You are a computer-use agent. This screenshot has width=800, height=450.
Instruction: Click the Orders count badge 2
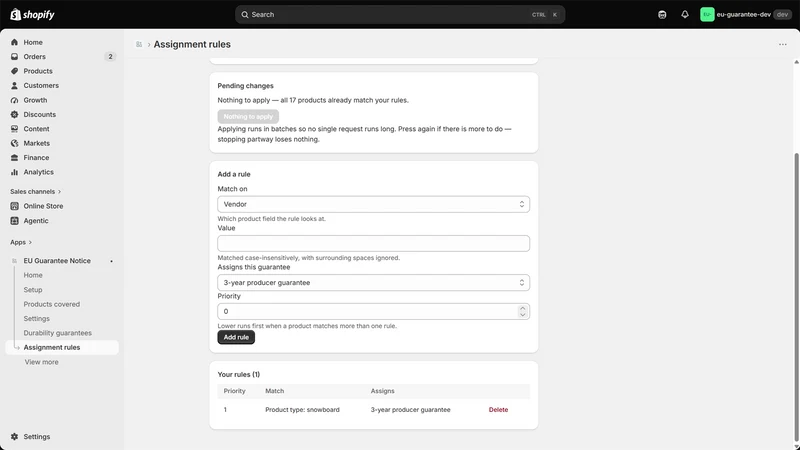pyautogui.click(x=110, y=57)
